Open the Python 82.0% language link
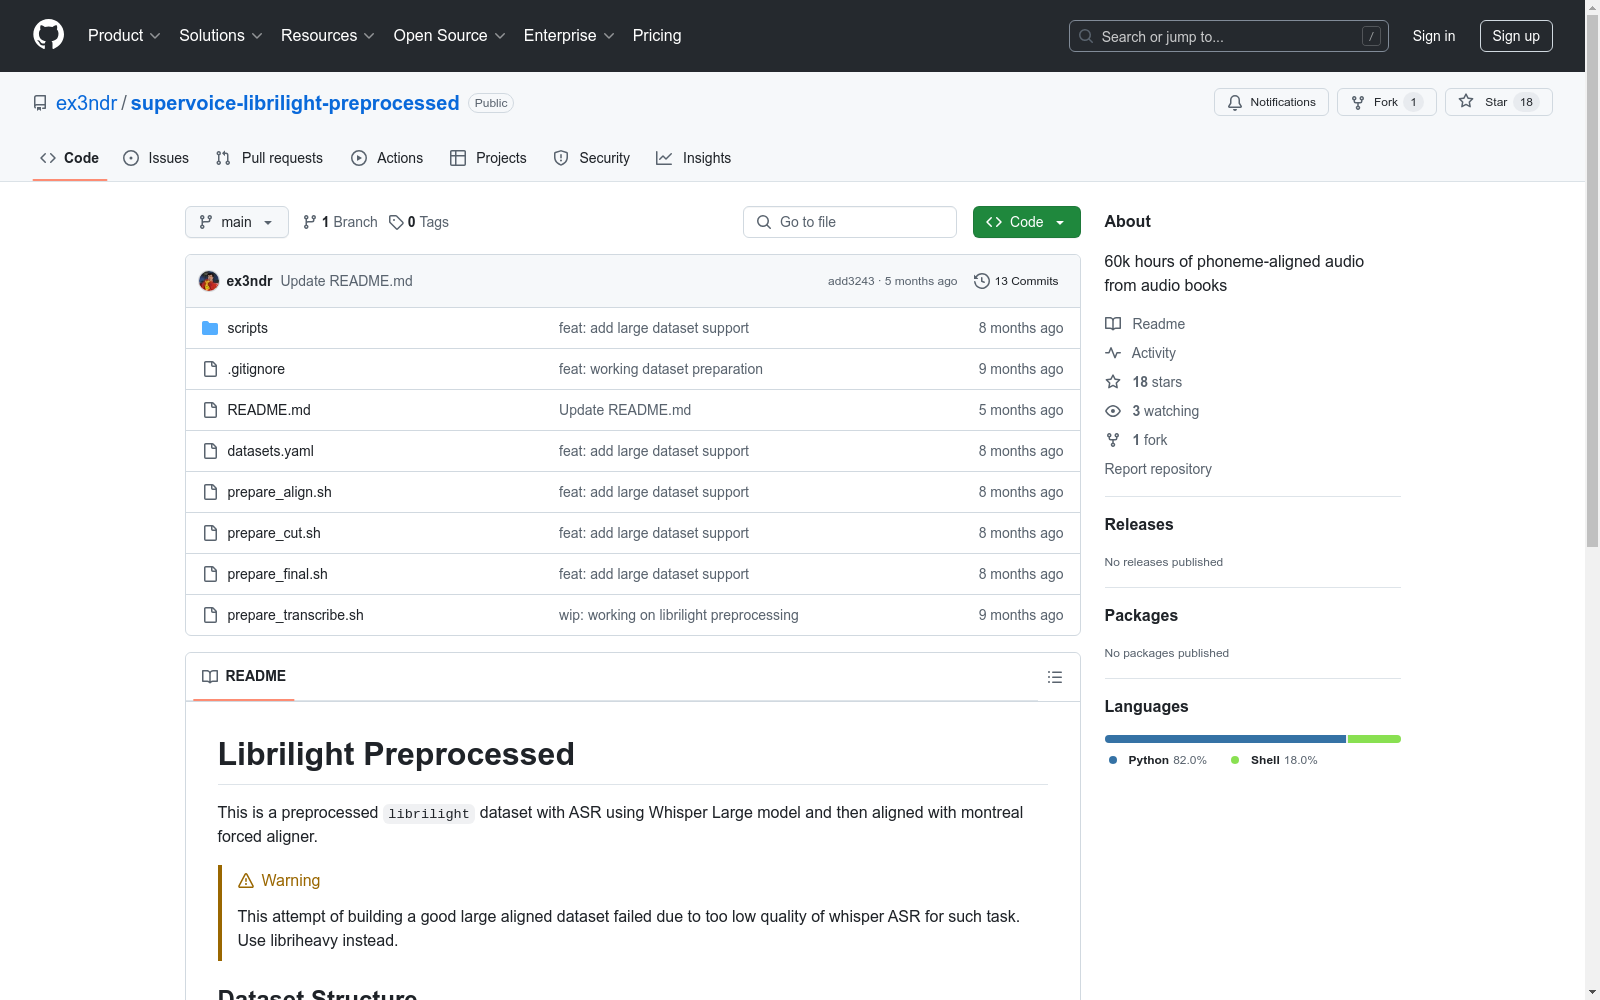 (x=1158, y=760)
